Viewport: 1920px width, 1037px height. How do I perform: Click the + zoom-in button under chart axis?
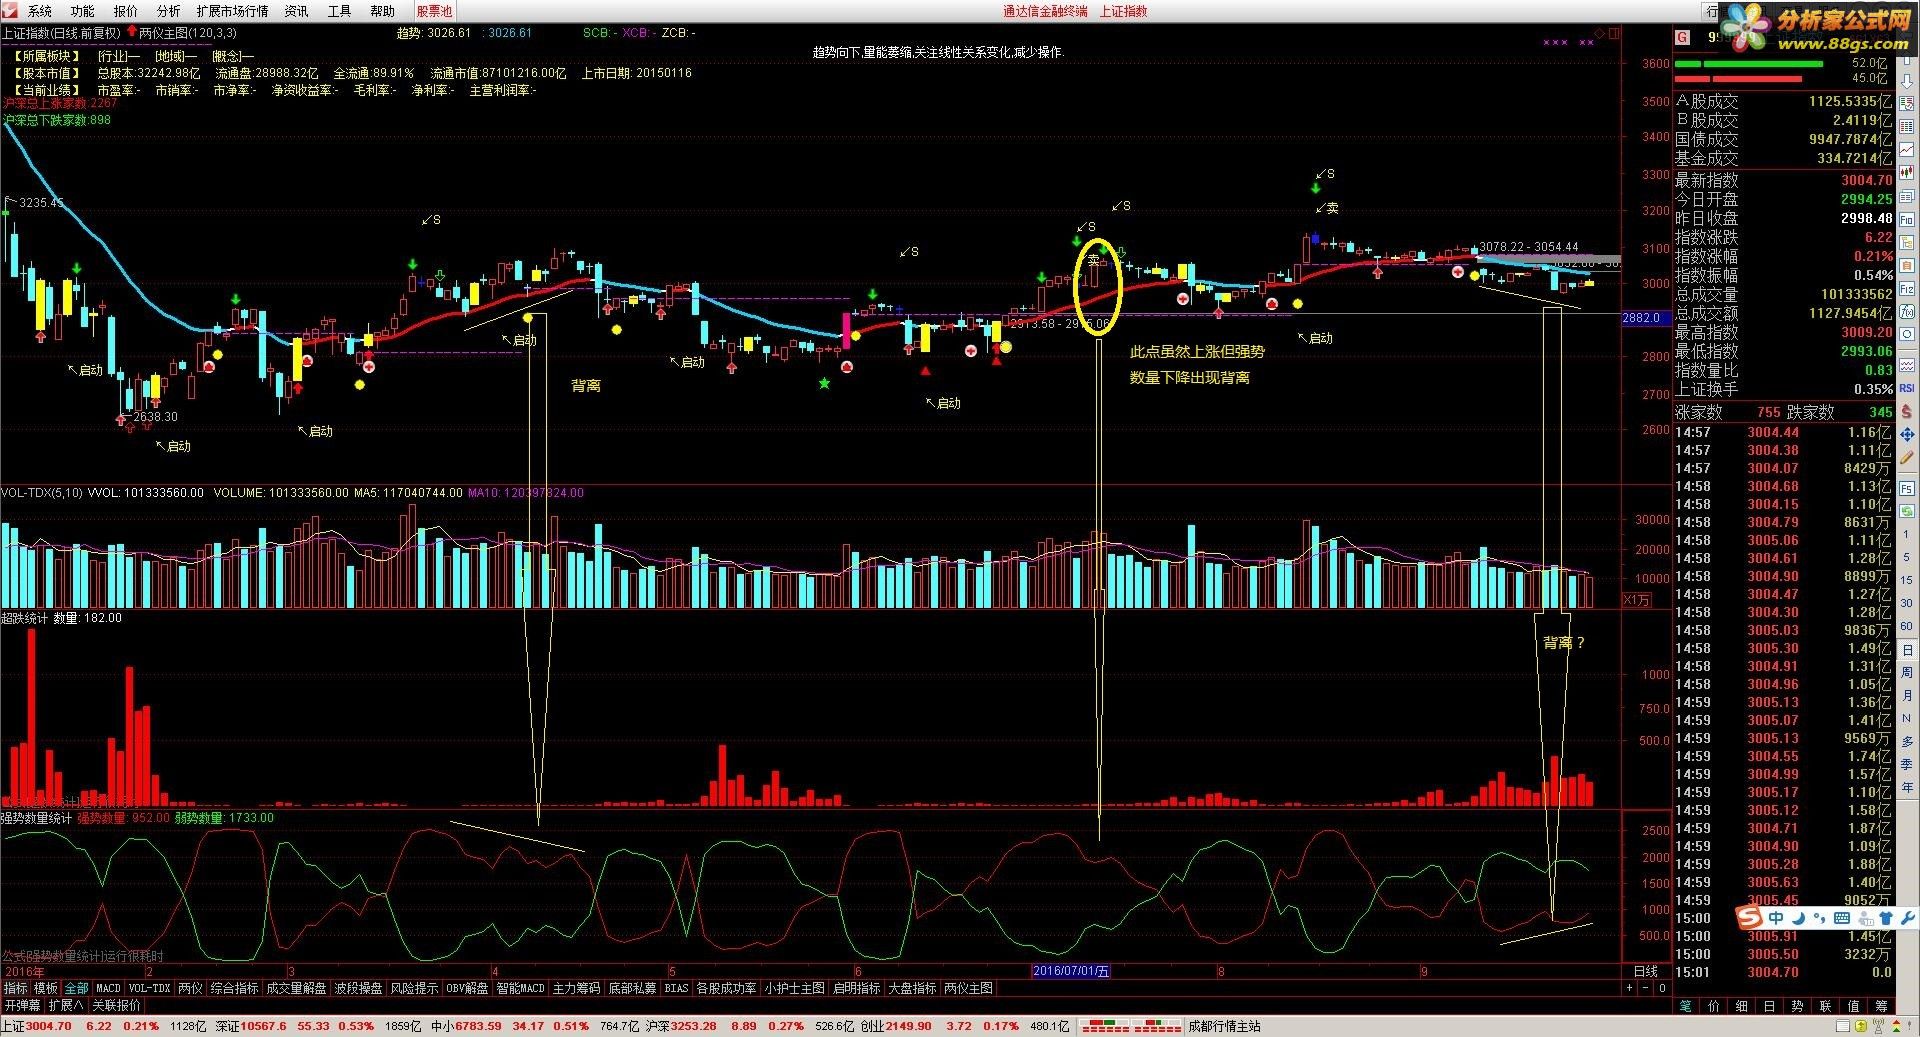(x=1629, y=988)
